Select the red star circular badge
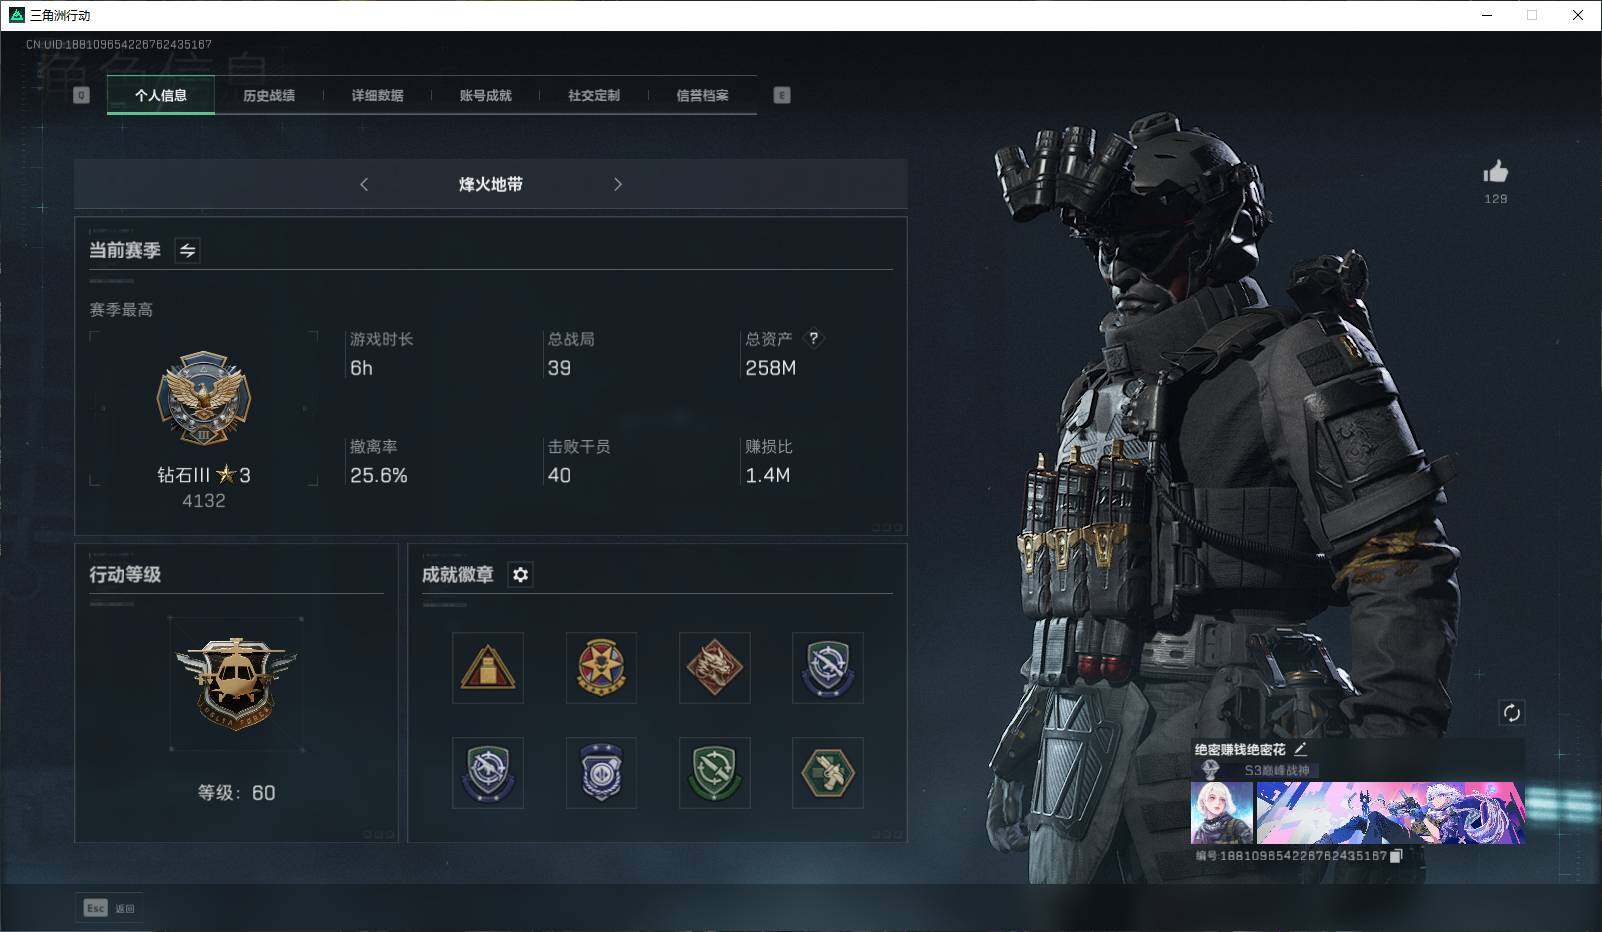 pyautogui.click(x=601, y=668)
